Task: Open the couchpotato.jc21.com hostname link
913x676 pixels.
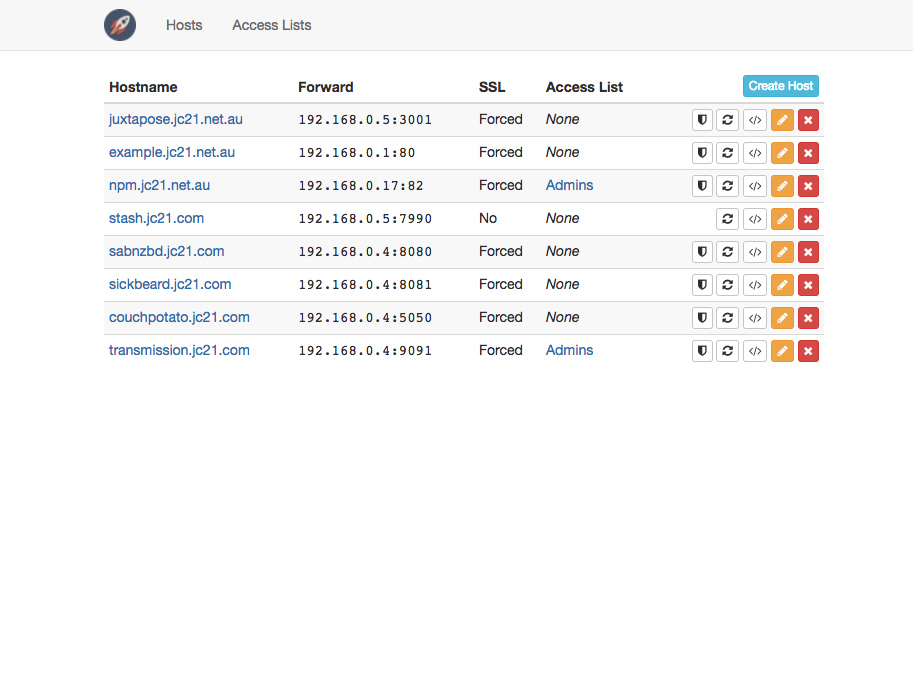Action: tap(179, 317)
